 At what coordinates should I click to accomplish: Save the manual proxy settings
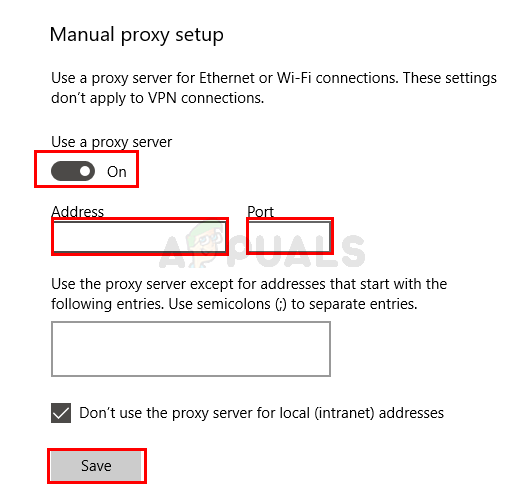tap(96, 466)
